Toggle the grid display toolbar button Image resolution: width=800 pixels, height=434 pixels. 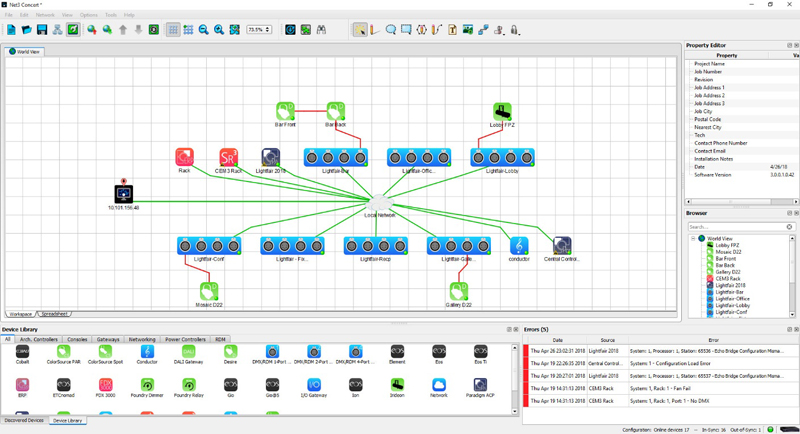[x=173, y=30]
